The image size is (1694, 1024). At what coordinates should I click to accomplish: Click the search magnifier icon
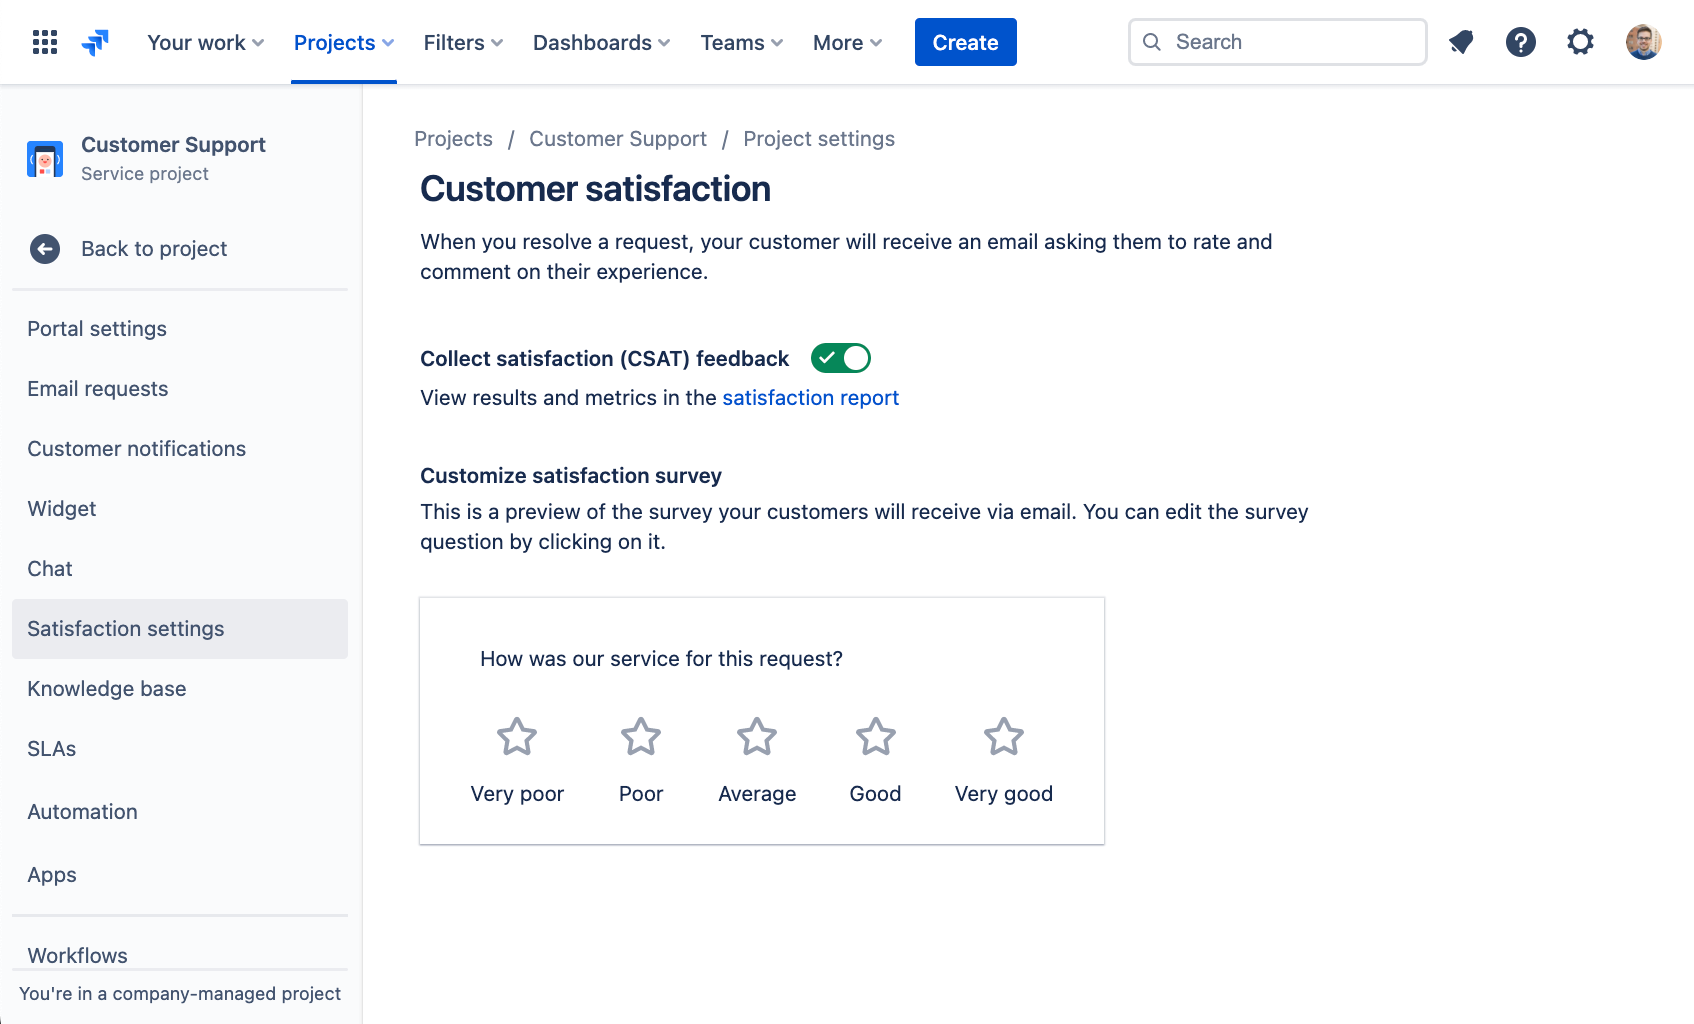click(1152, 42)
